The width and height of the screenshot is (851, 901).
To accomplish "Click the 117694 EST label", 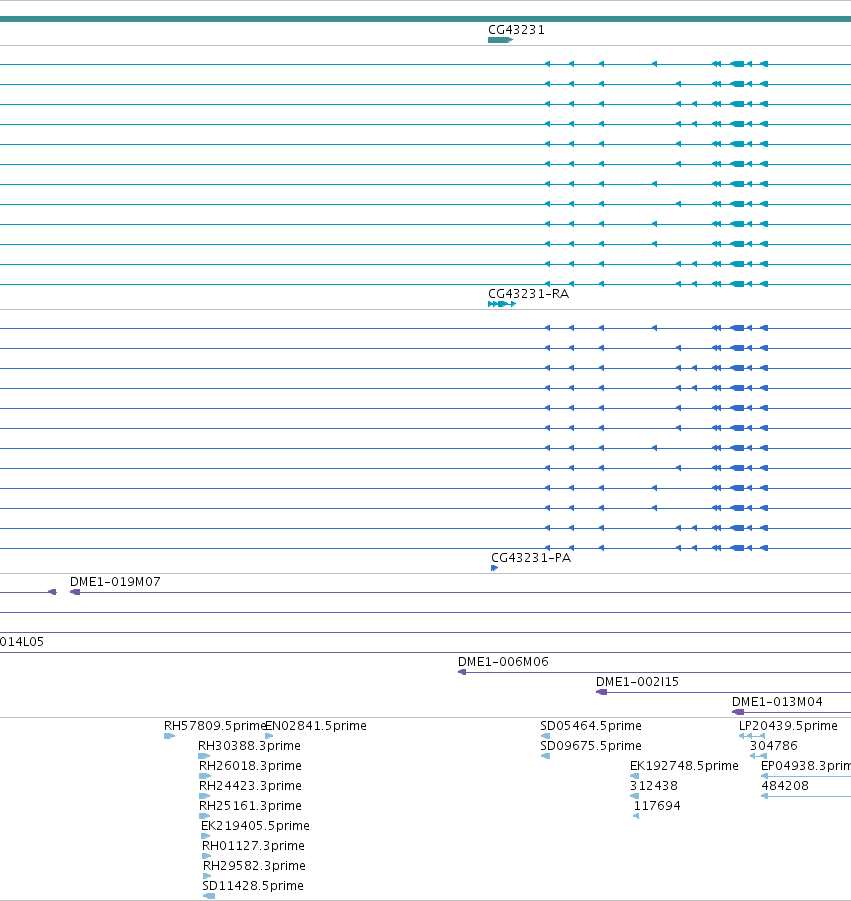I will pos(657,806).
